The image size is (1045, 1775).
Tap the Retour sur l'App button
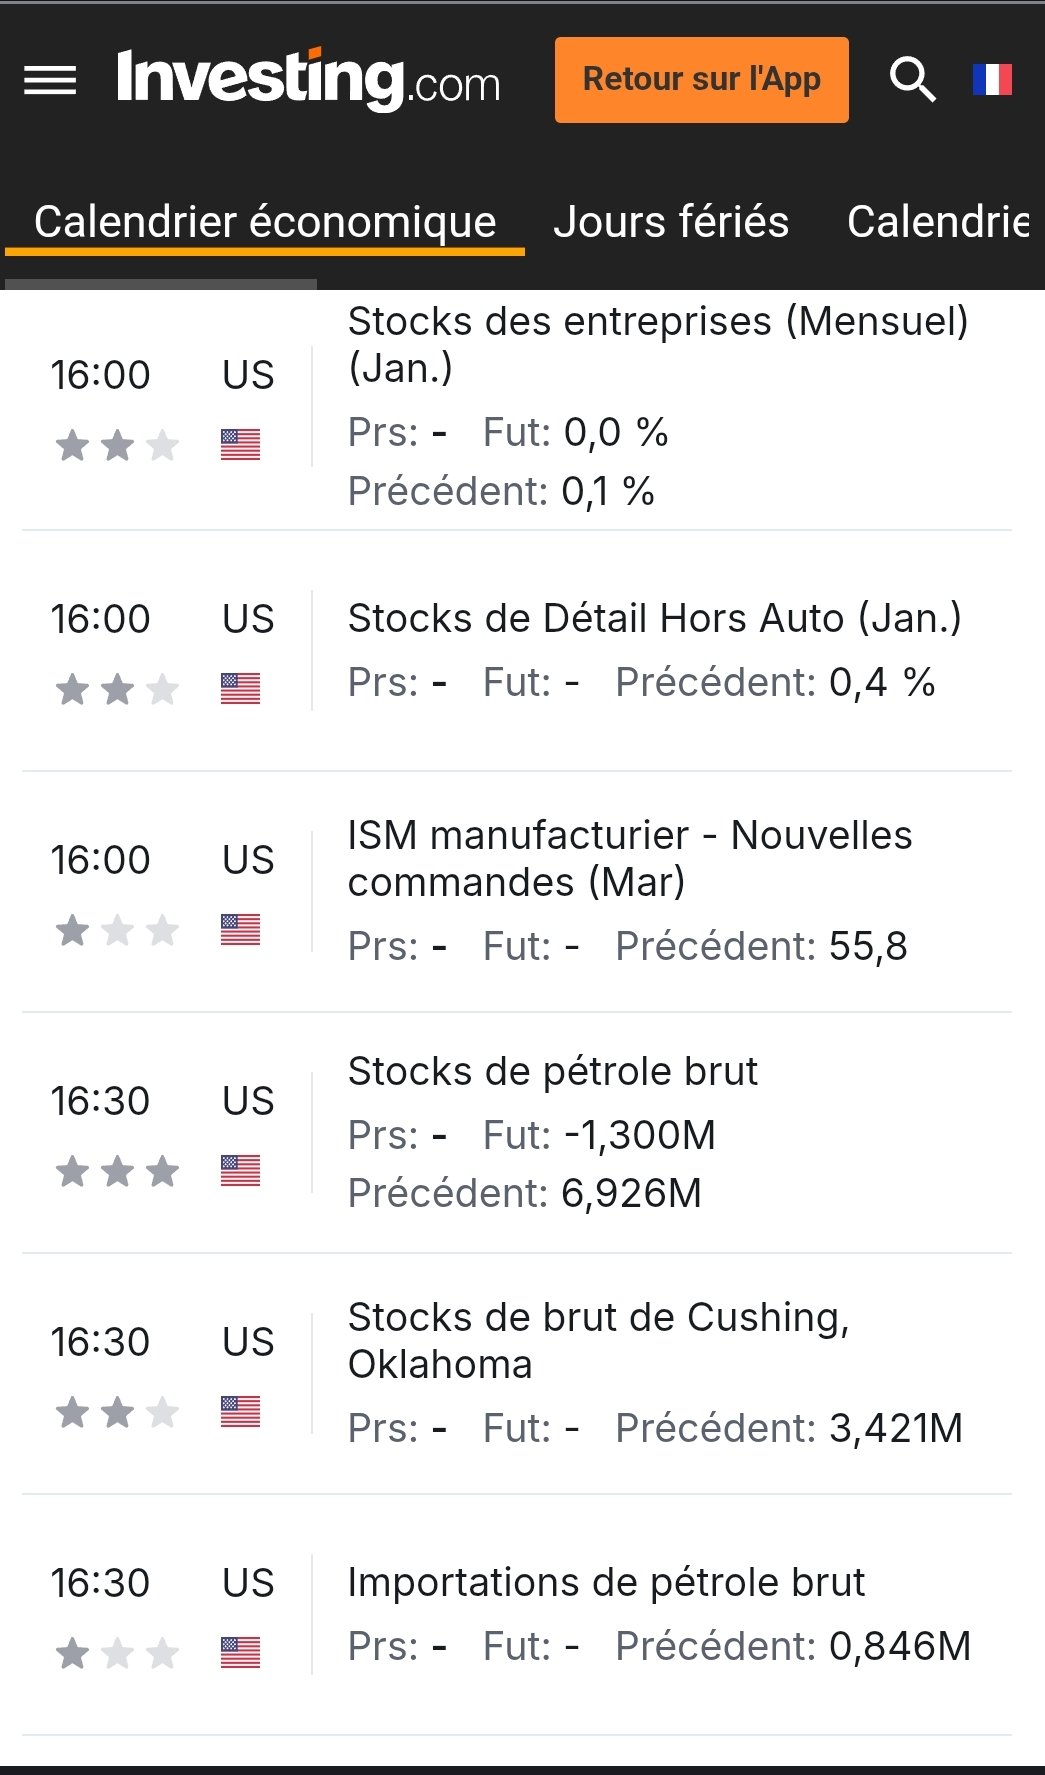(701, 80)
